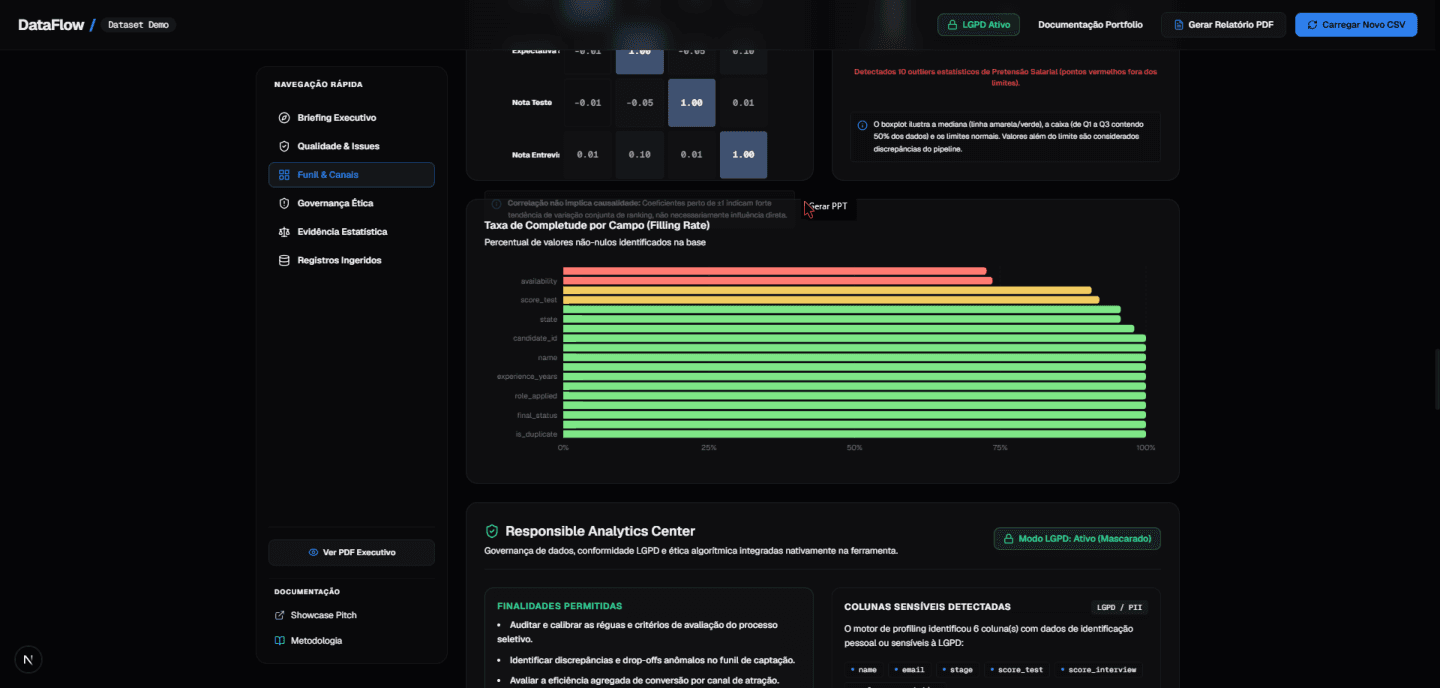This screenshot has width=1440, height=688.
Task: Click the round N logo at bottom left
Action: (28, 659)
